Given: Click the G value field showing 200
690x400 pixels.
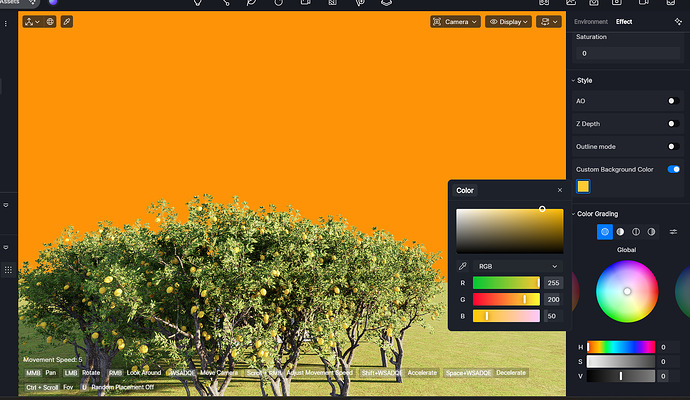Looking at the screenshot, I should click(x=553, y=300).
